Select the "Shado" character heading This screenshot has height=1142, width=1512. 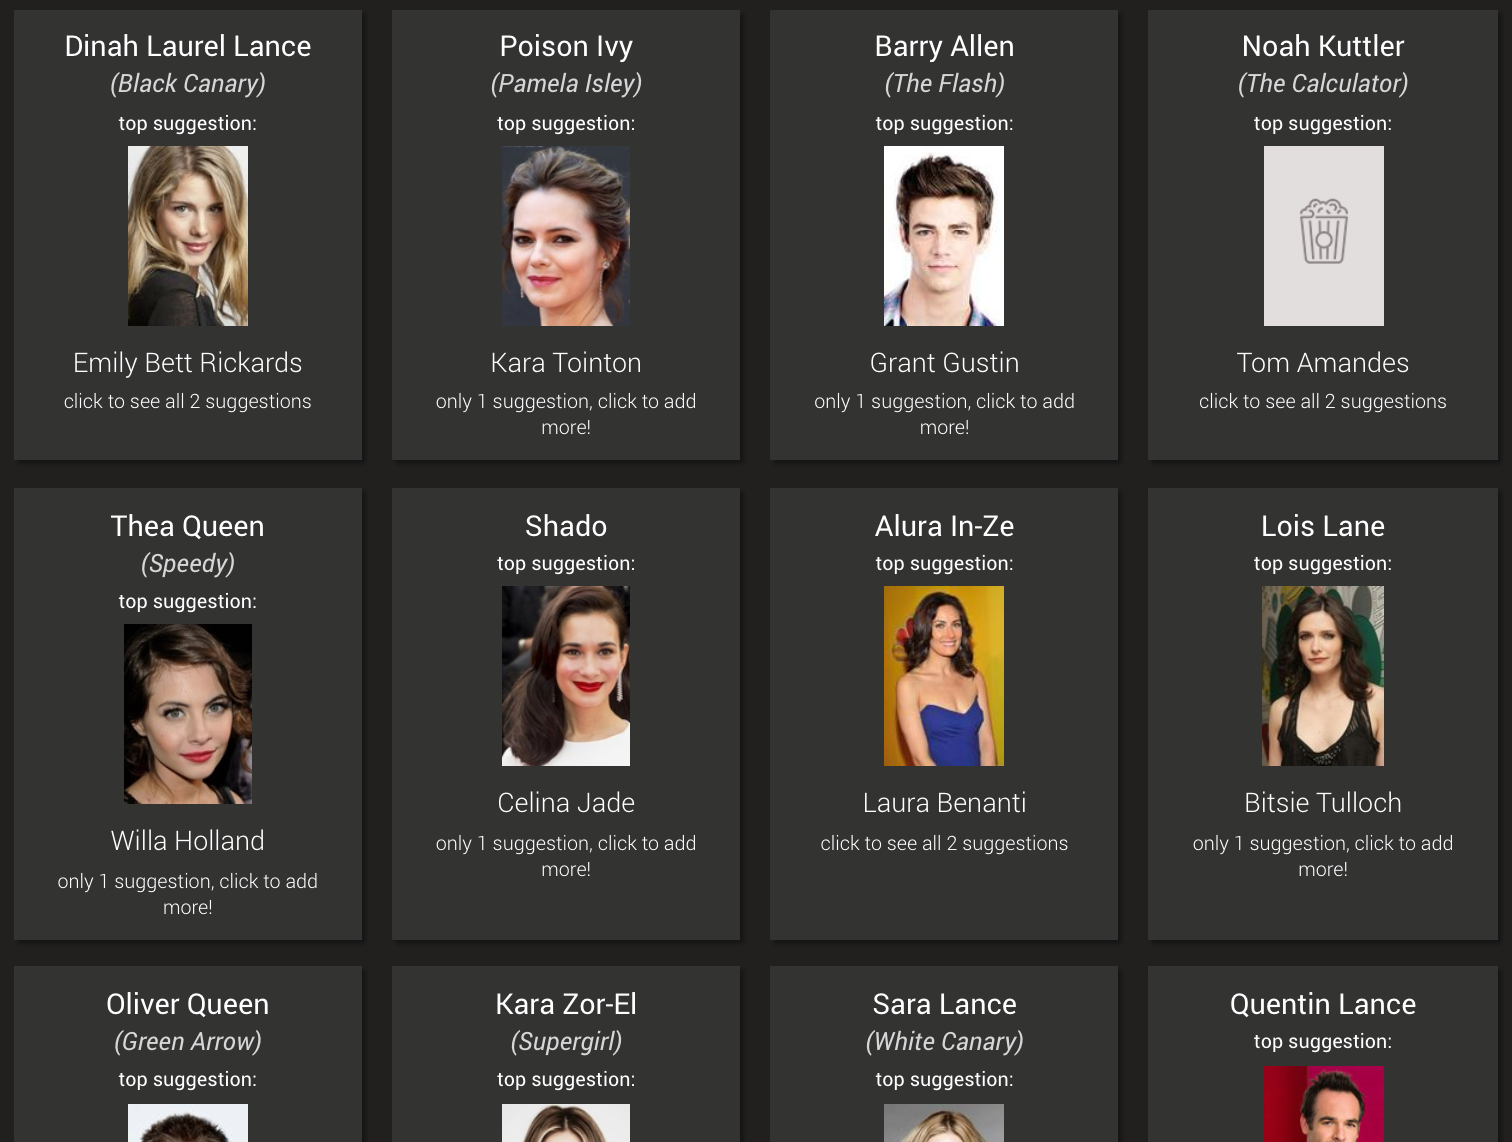click(x=566, y=526)
